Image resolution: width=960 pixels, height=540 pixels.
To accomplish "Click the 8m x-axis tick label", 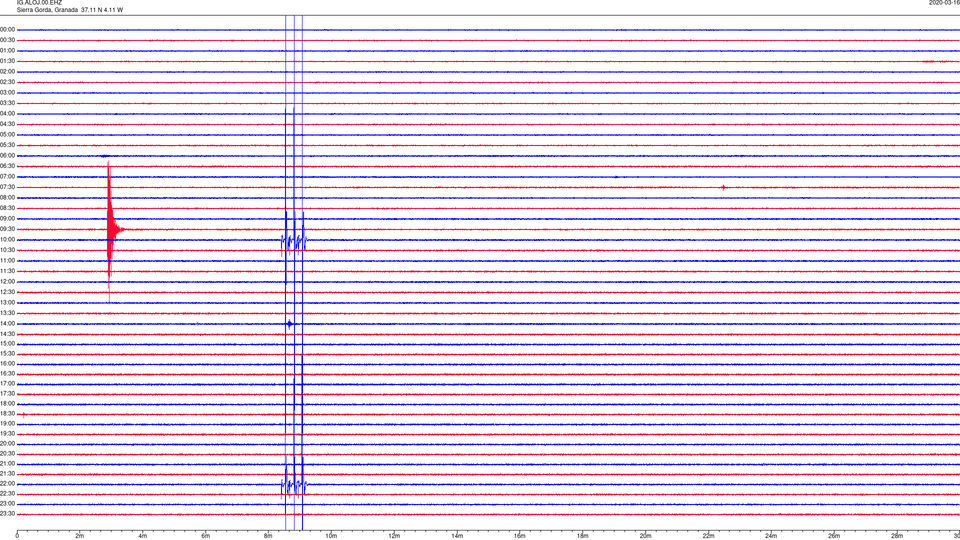I will (x=268, y=536).
